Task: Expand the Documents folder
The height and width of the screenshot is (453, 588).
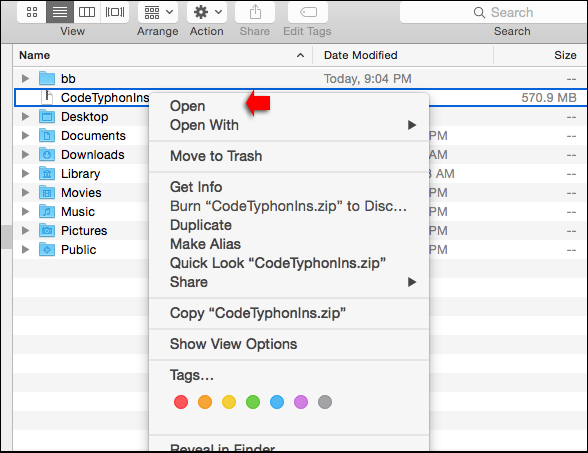Action: (26, 135)
